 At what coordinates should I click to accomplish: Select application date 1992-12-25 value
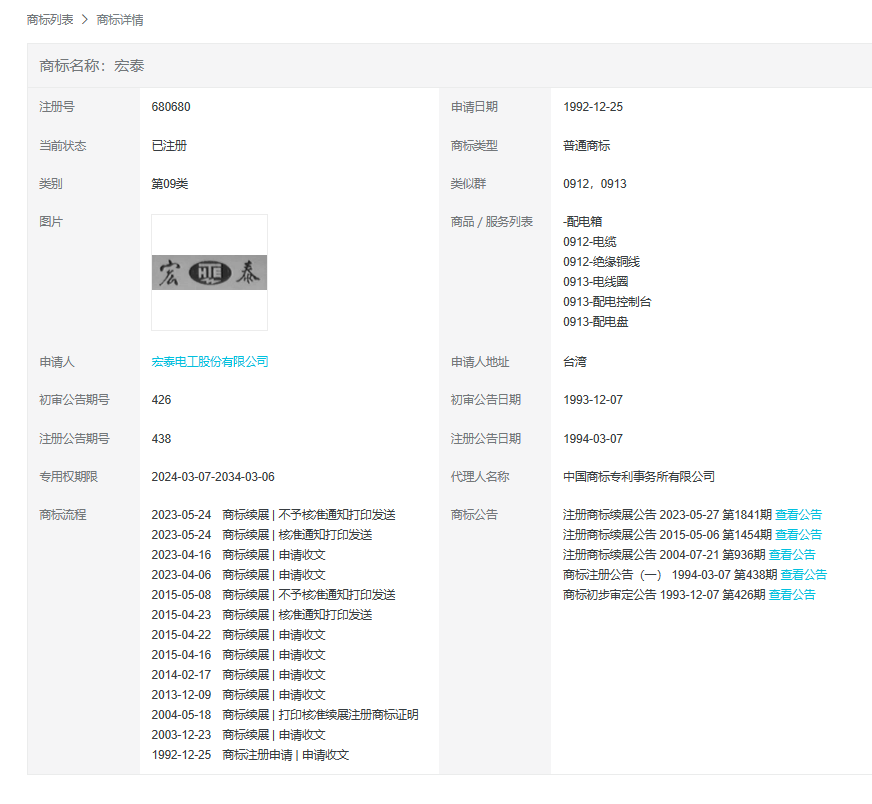click(593, 107)
